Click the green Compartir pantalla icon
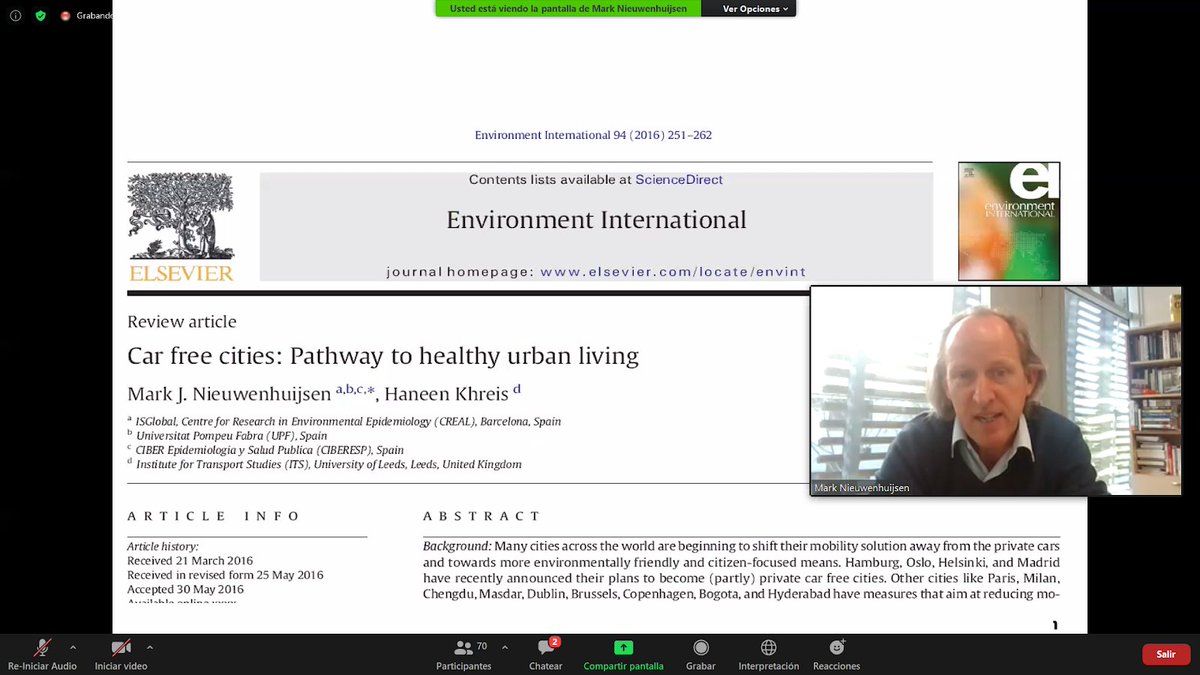 [623, 648]
